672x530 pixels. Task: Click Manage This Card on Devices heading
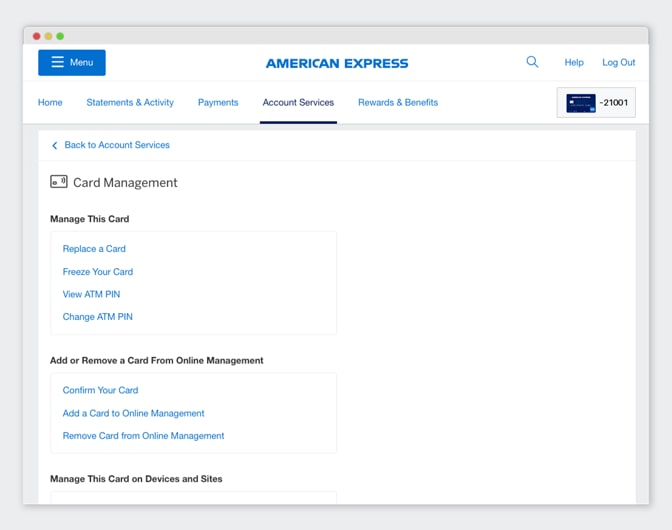[x=136, y=479]
